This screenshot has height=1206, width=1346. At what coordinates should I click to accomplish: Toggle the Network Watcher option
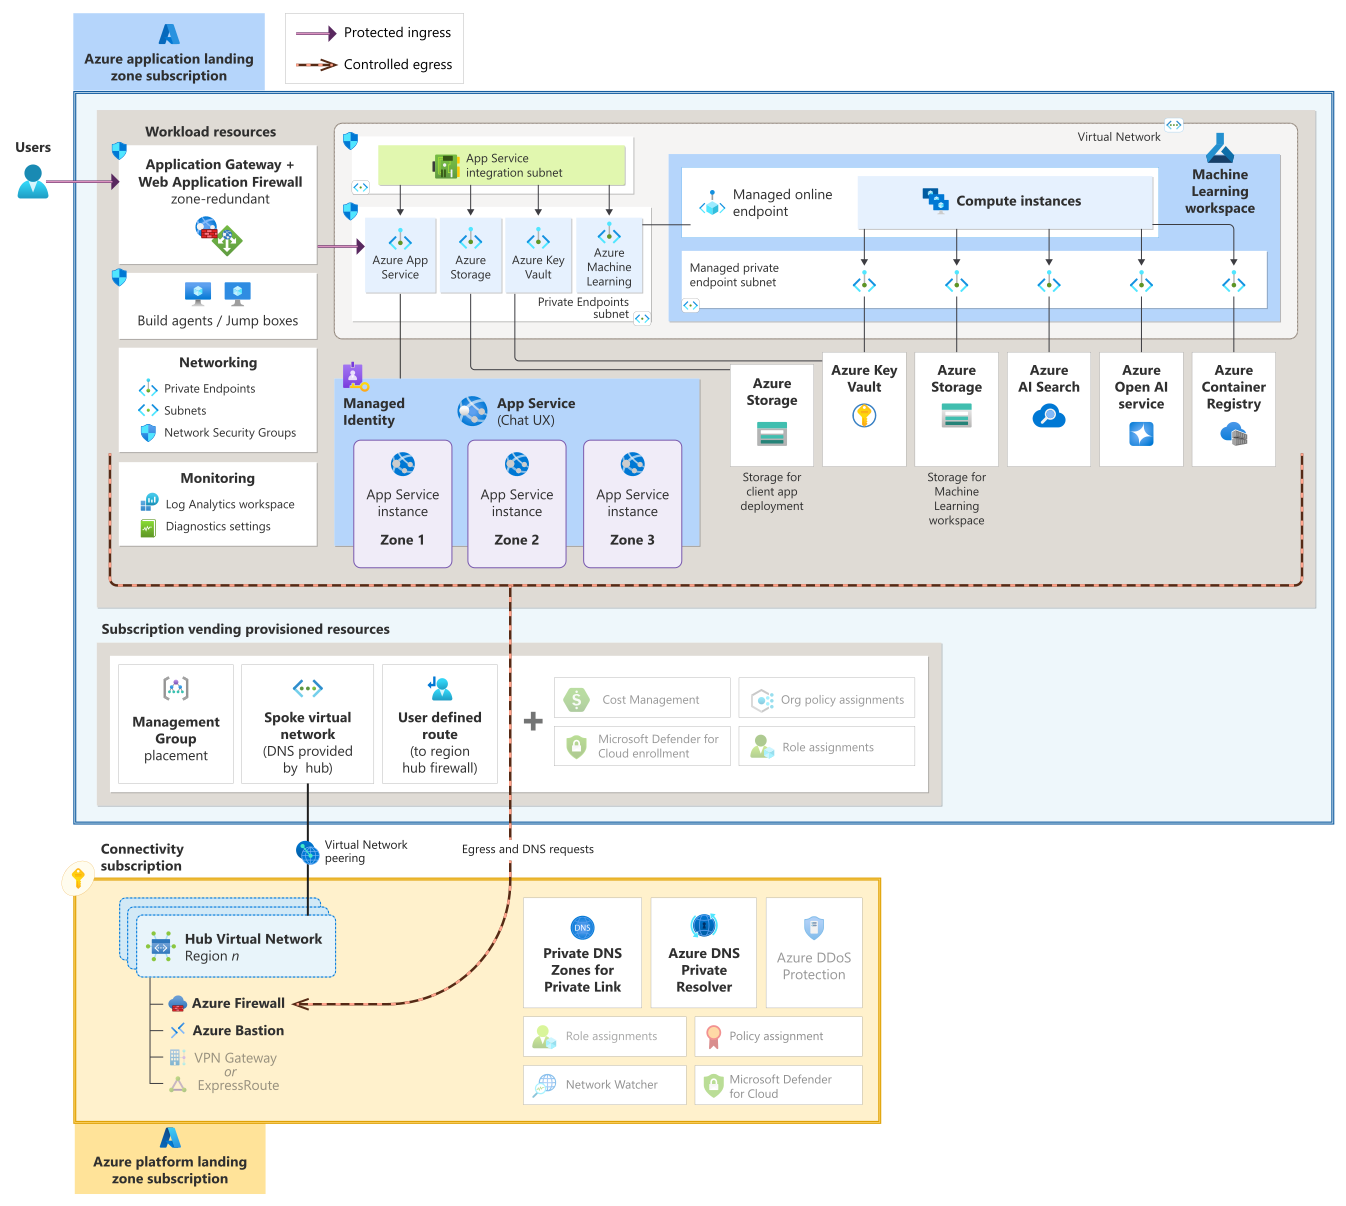603,1084
